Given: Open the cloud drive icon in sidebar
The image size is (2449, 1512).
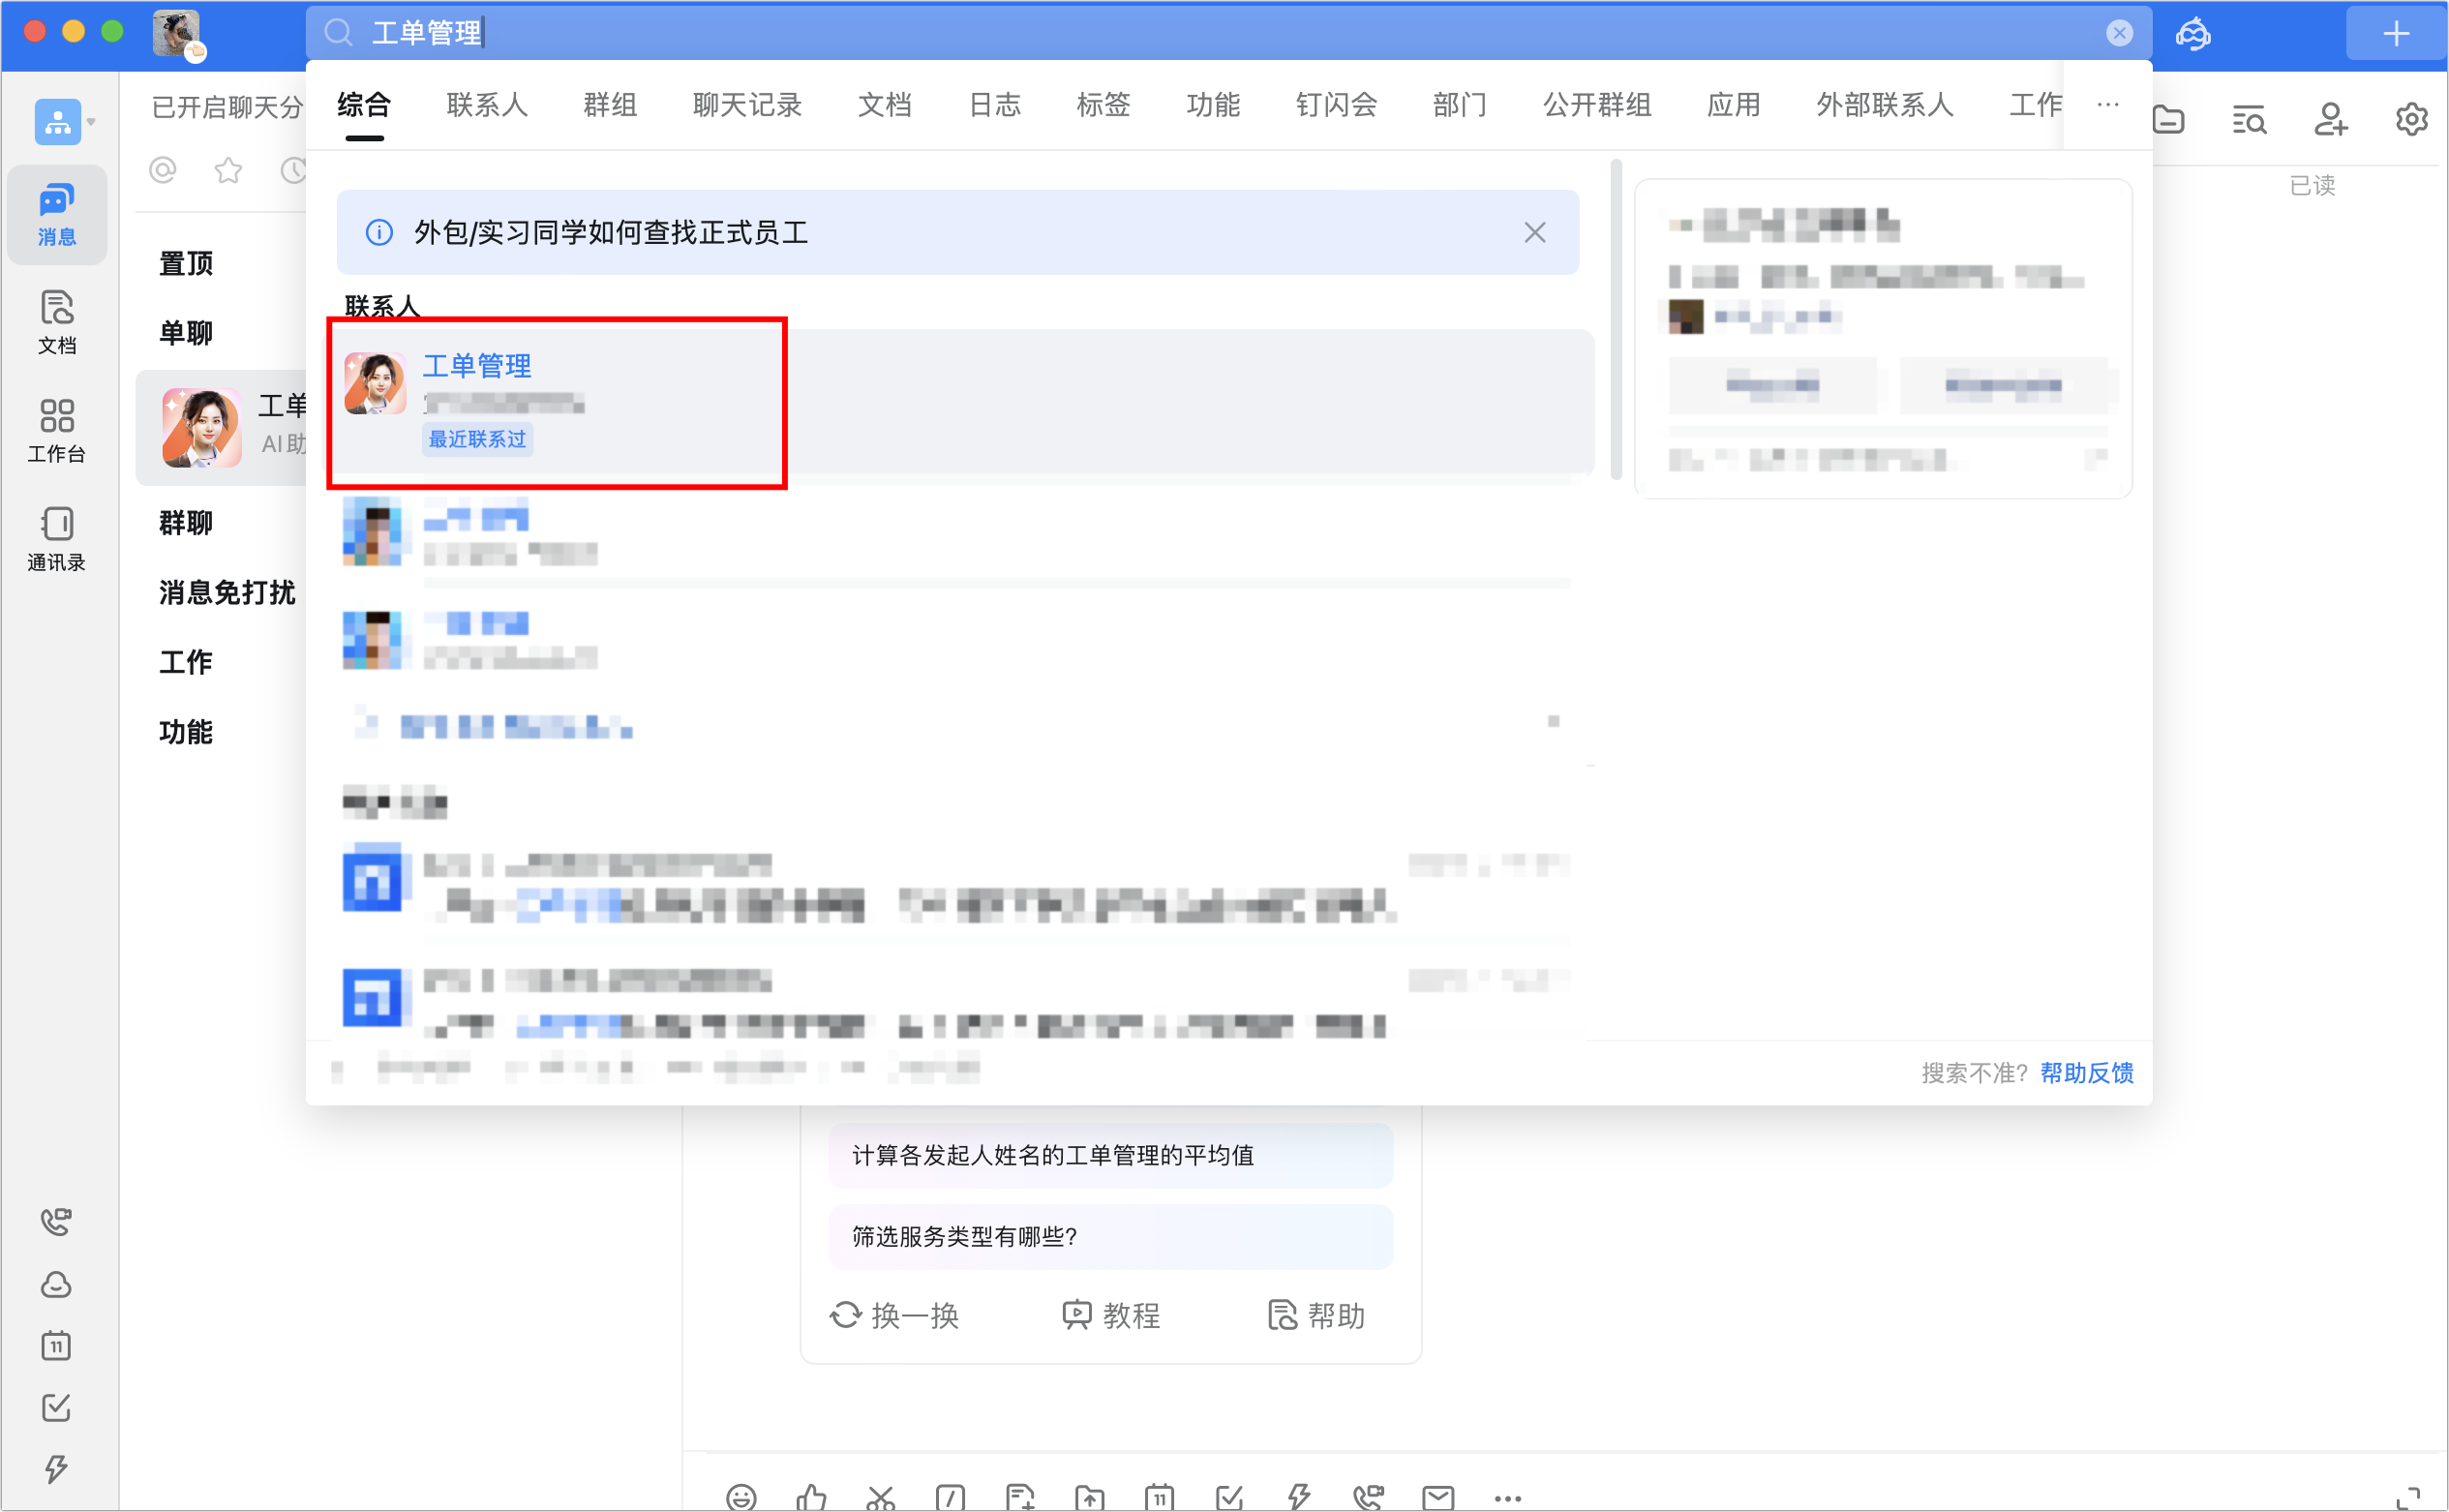Looking at the screenshot, I should point(56,1284).
